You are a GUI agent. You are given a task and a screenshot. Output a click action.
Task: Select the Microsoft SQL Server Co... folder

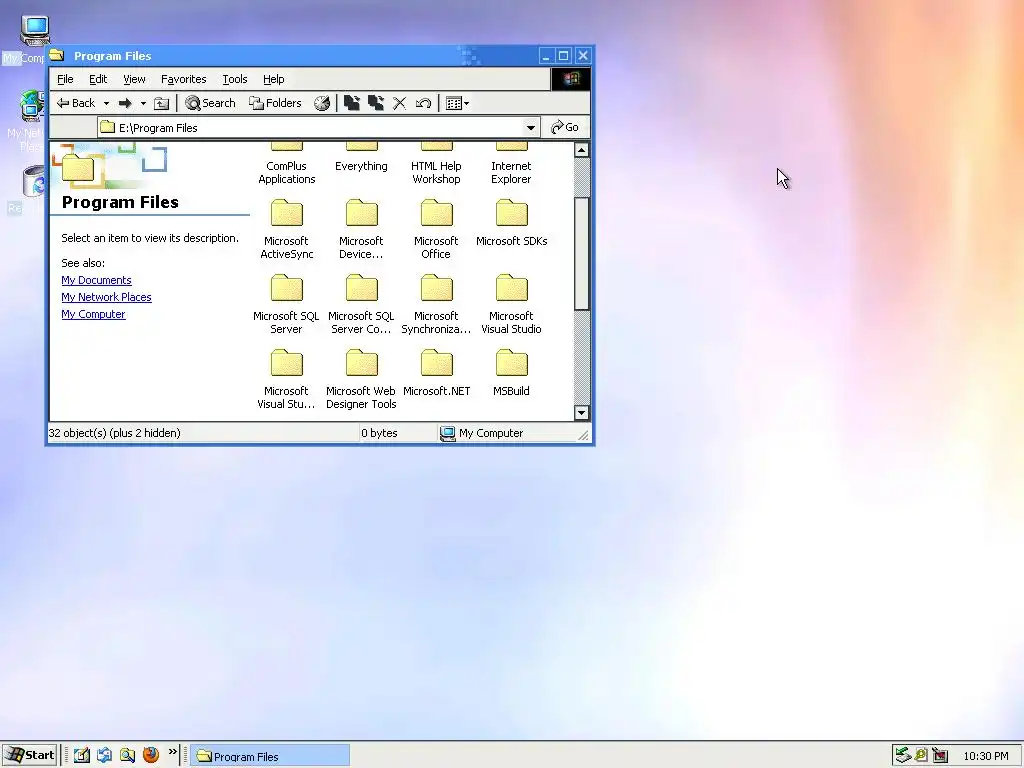click(361, 304)
